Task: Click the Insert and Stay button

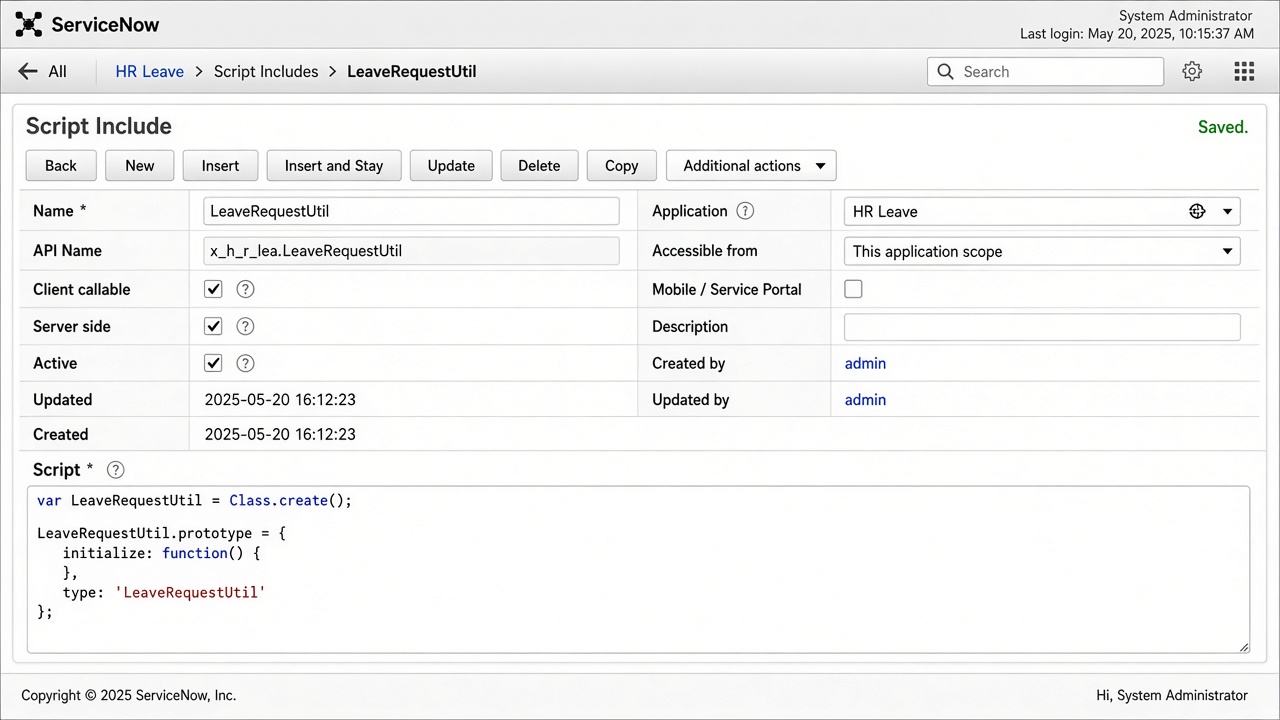Action: click(x=334, y=166)
